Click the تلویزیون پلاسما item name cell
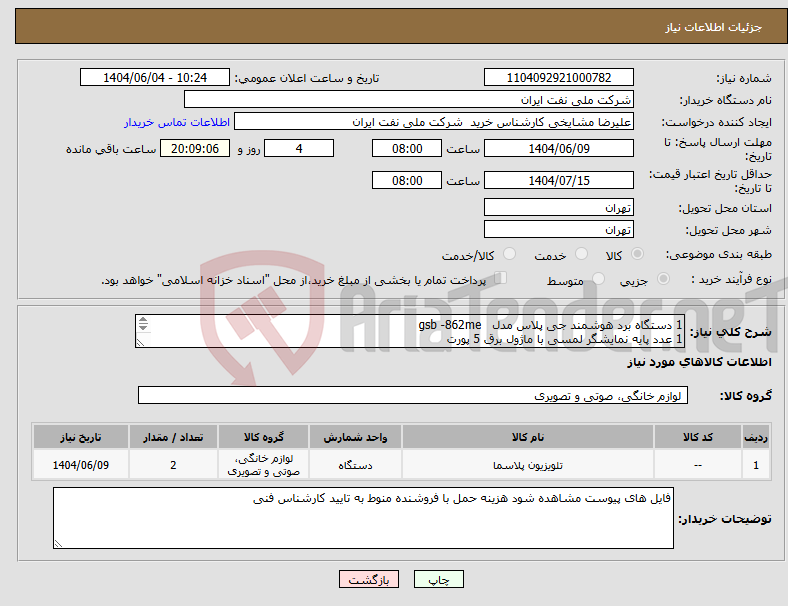Image resolution: width=788 pixels, height=606 pixels. (x=528, y=465)
